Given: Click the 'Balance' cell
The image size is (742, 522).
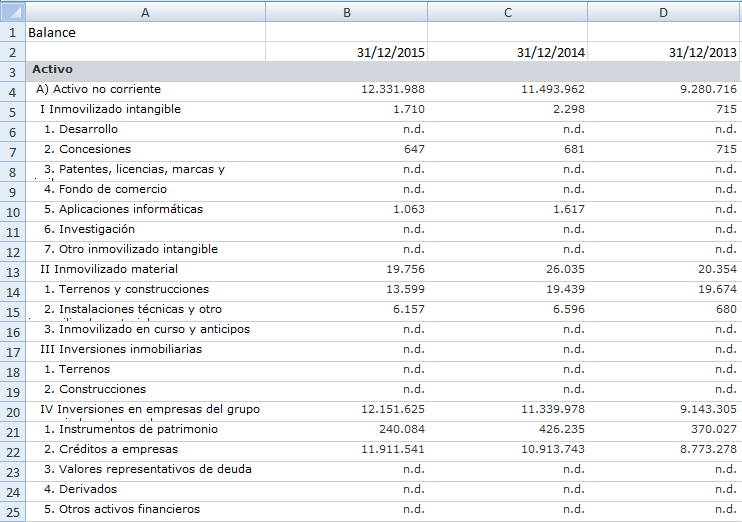Looking at the screenshot, I should coord(145,32).
